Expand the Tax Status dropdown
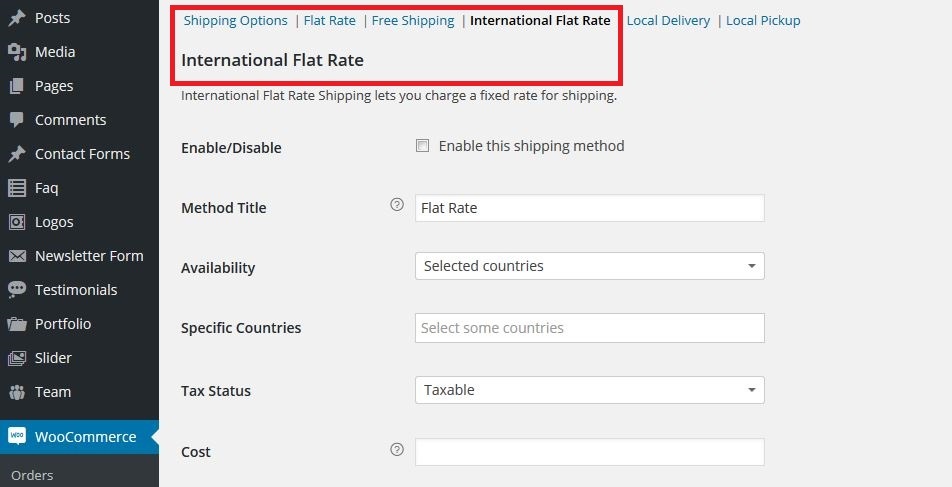 pos(590,390)
